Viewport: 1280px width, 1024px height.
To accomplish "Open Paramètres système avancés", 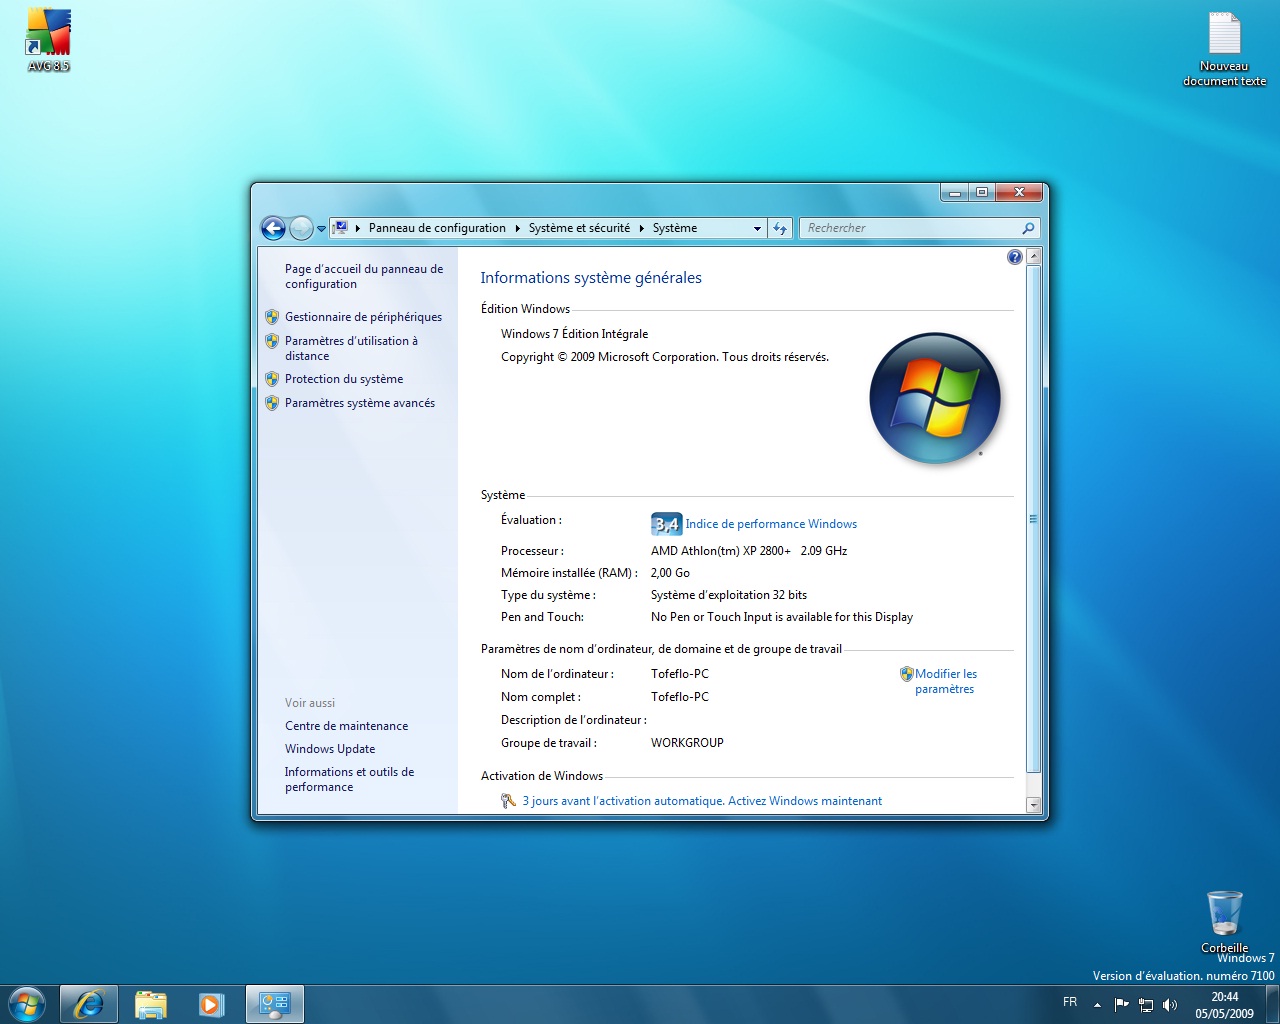I will [360, 403].
